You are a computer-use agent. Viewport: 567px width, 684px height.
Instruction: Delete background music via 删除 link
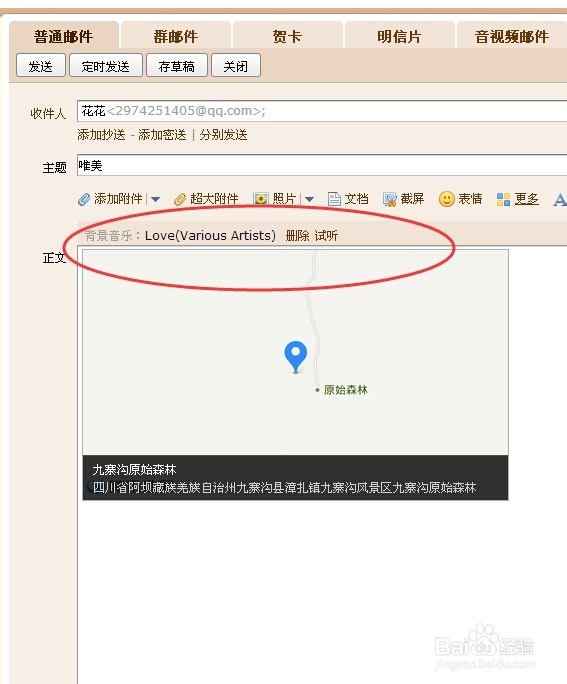(x=297, y=236)
